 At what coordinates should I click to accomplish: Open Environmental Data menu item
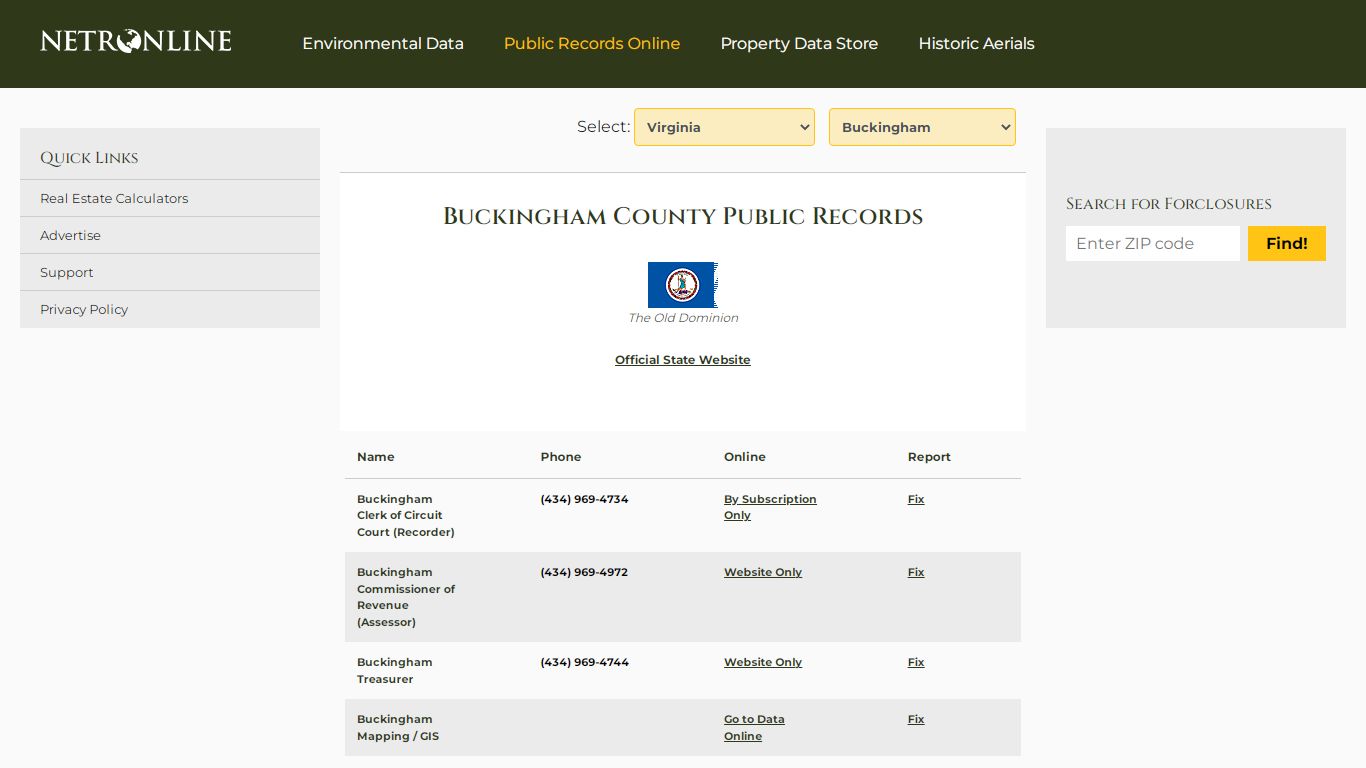pyautogui.click(x=383, y=44)
